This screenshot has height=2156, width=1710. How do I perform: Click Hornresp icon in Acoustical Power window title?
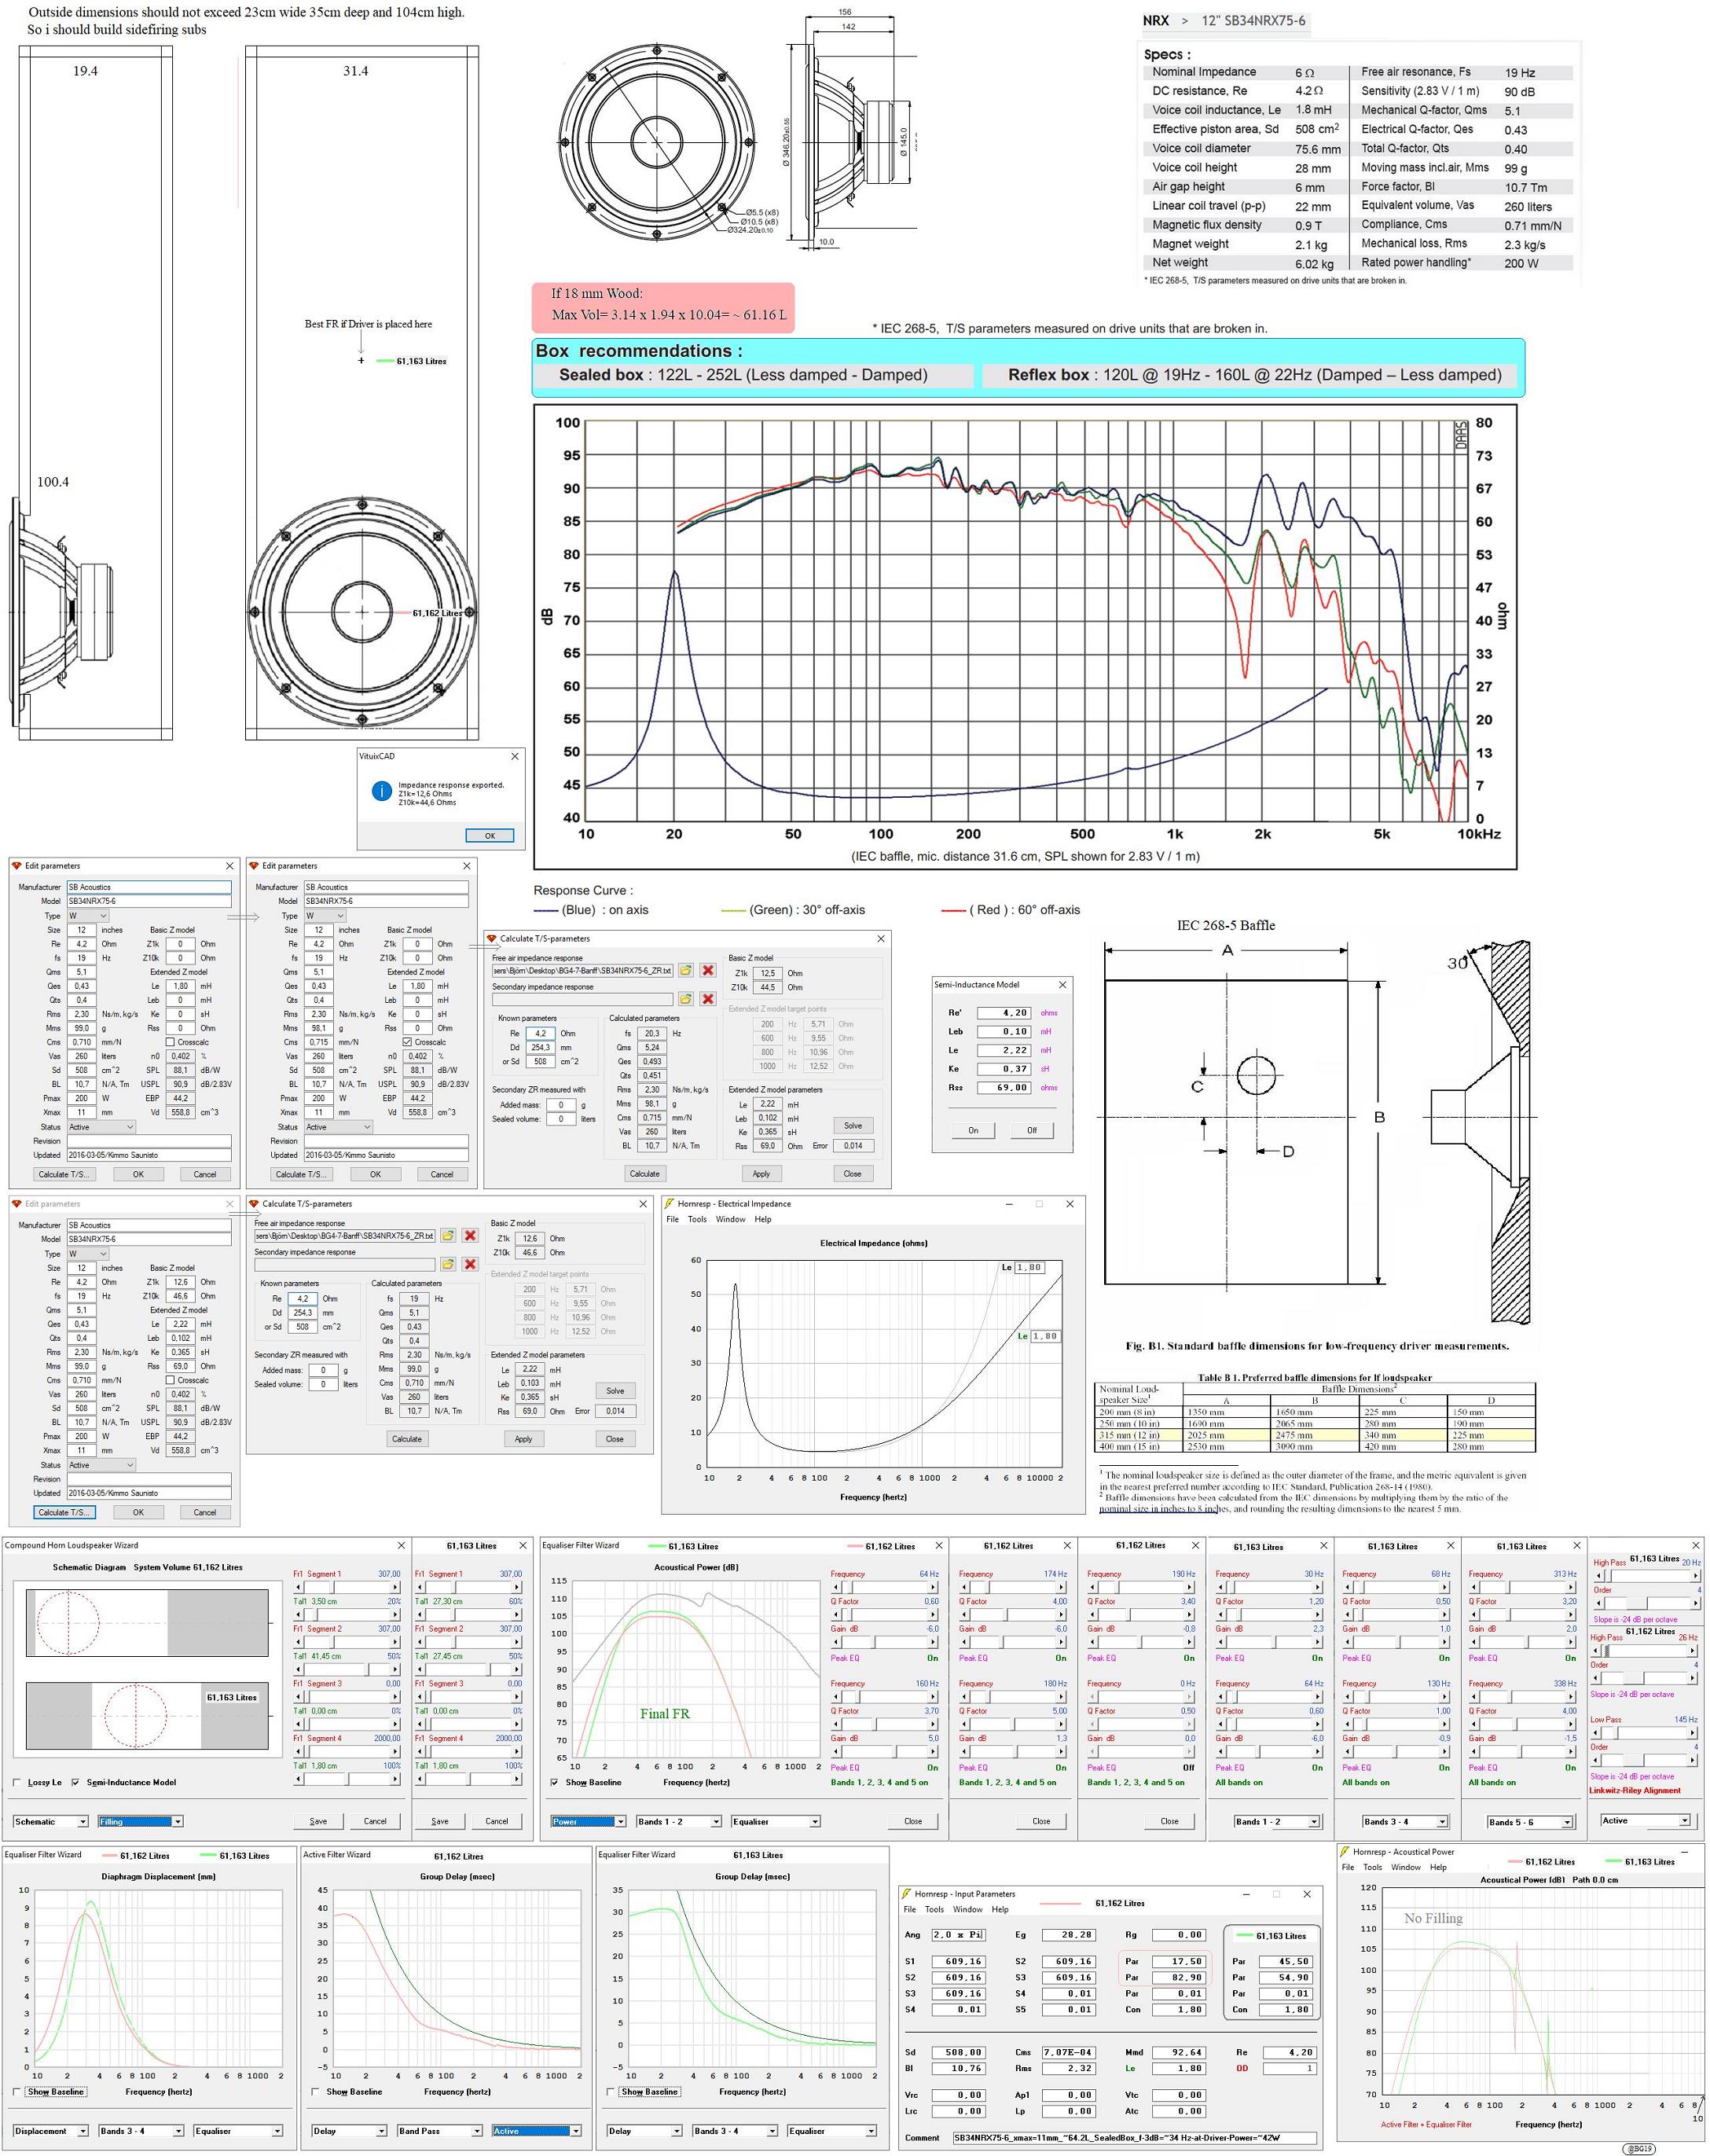click(1345, 1852)
